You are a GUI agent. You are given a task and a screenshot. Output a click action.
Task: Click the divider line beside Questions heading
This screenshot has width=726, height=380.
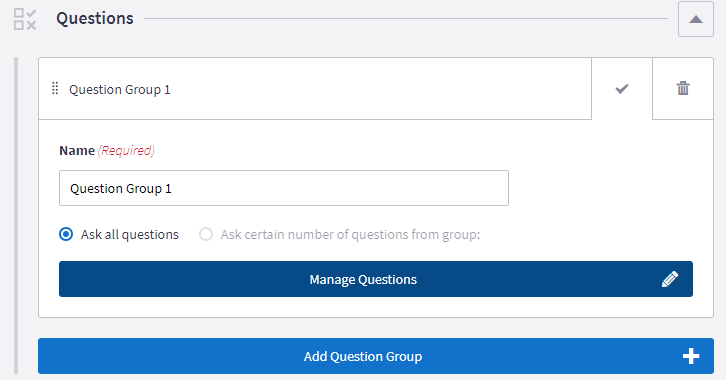pos(406,19)
